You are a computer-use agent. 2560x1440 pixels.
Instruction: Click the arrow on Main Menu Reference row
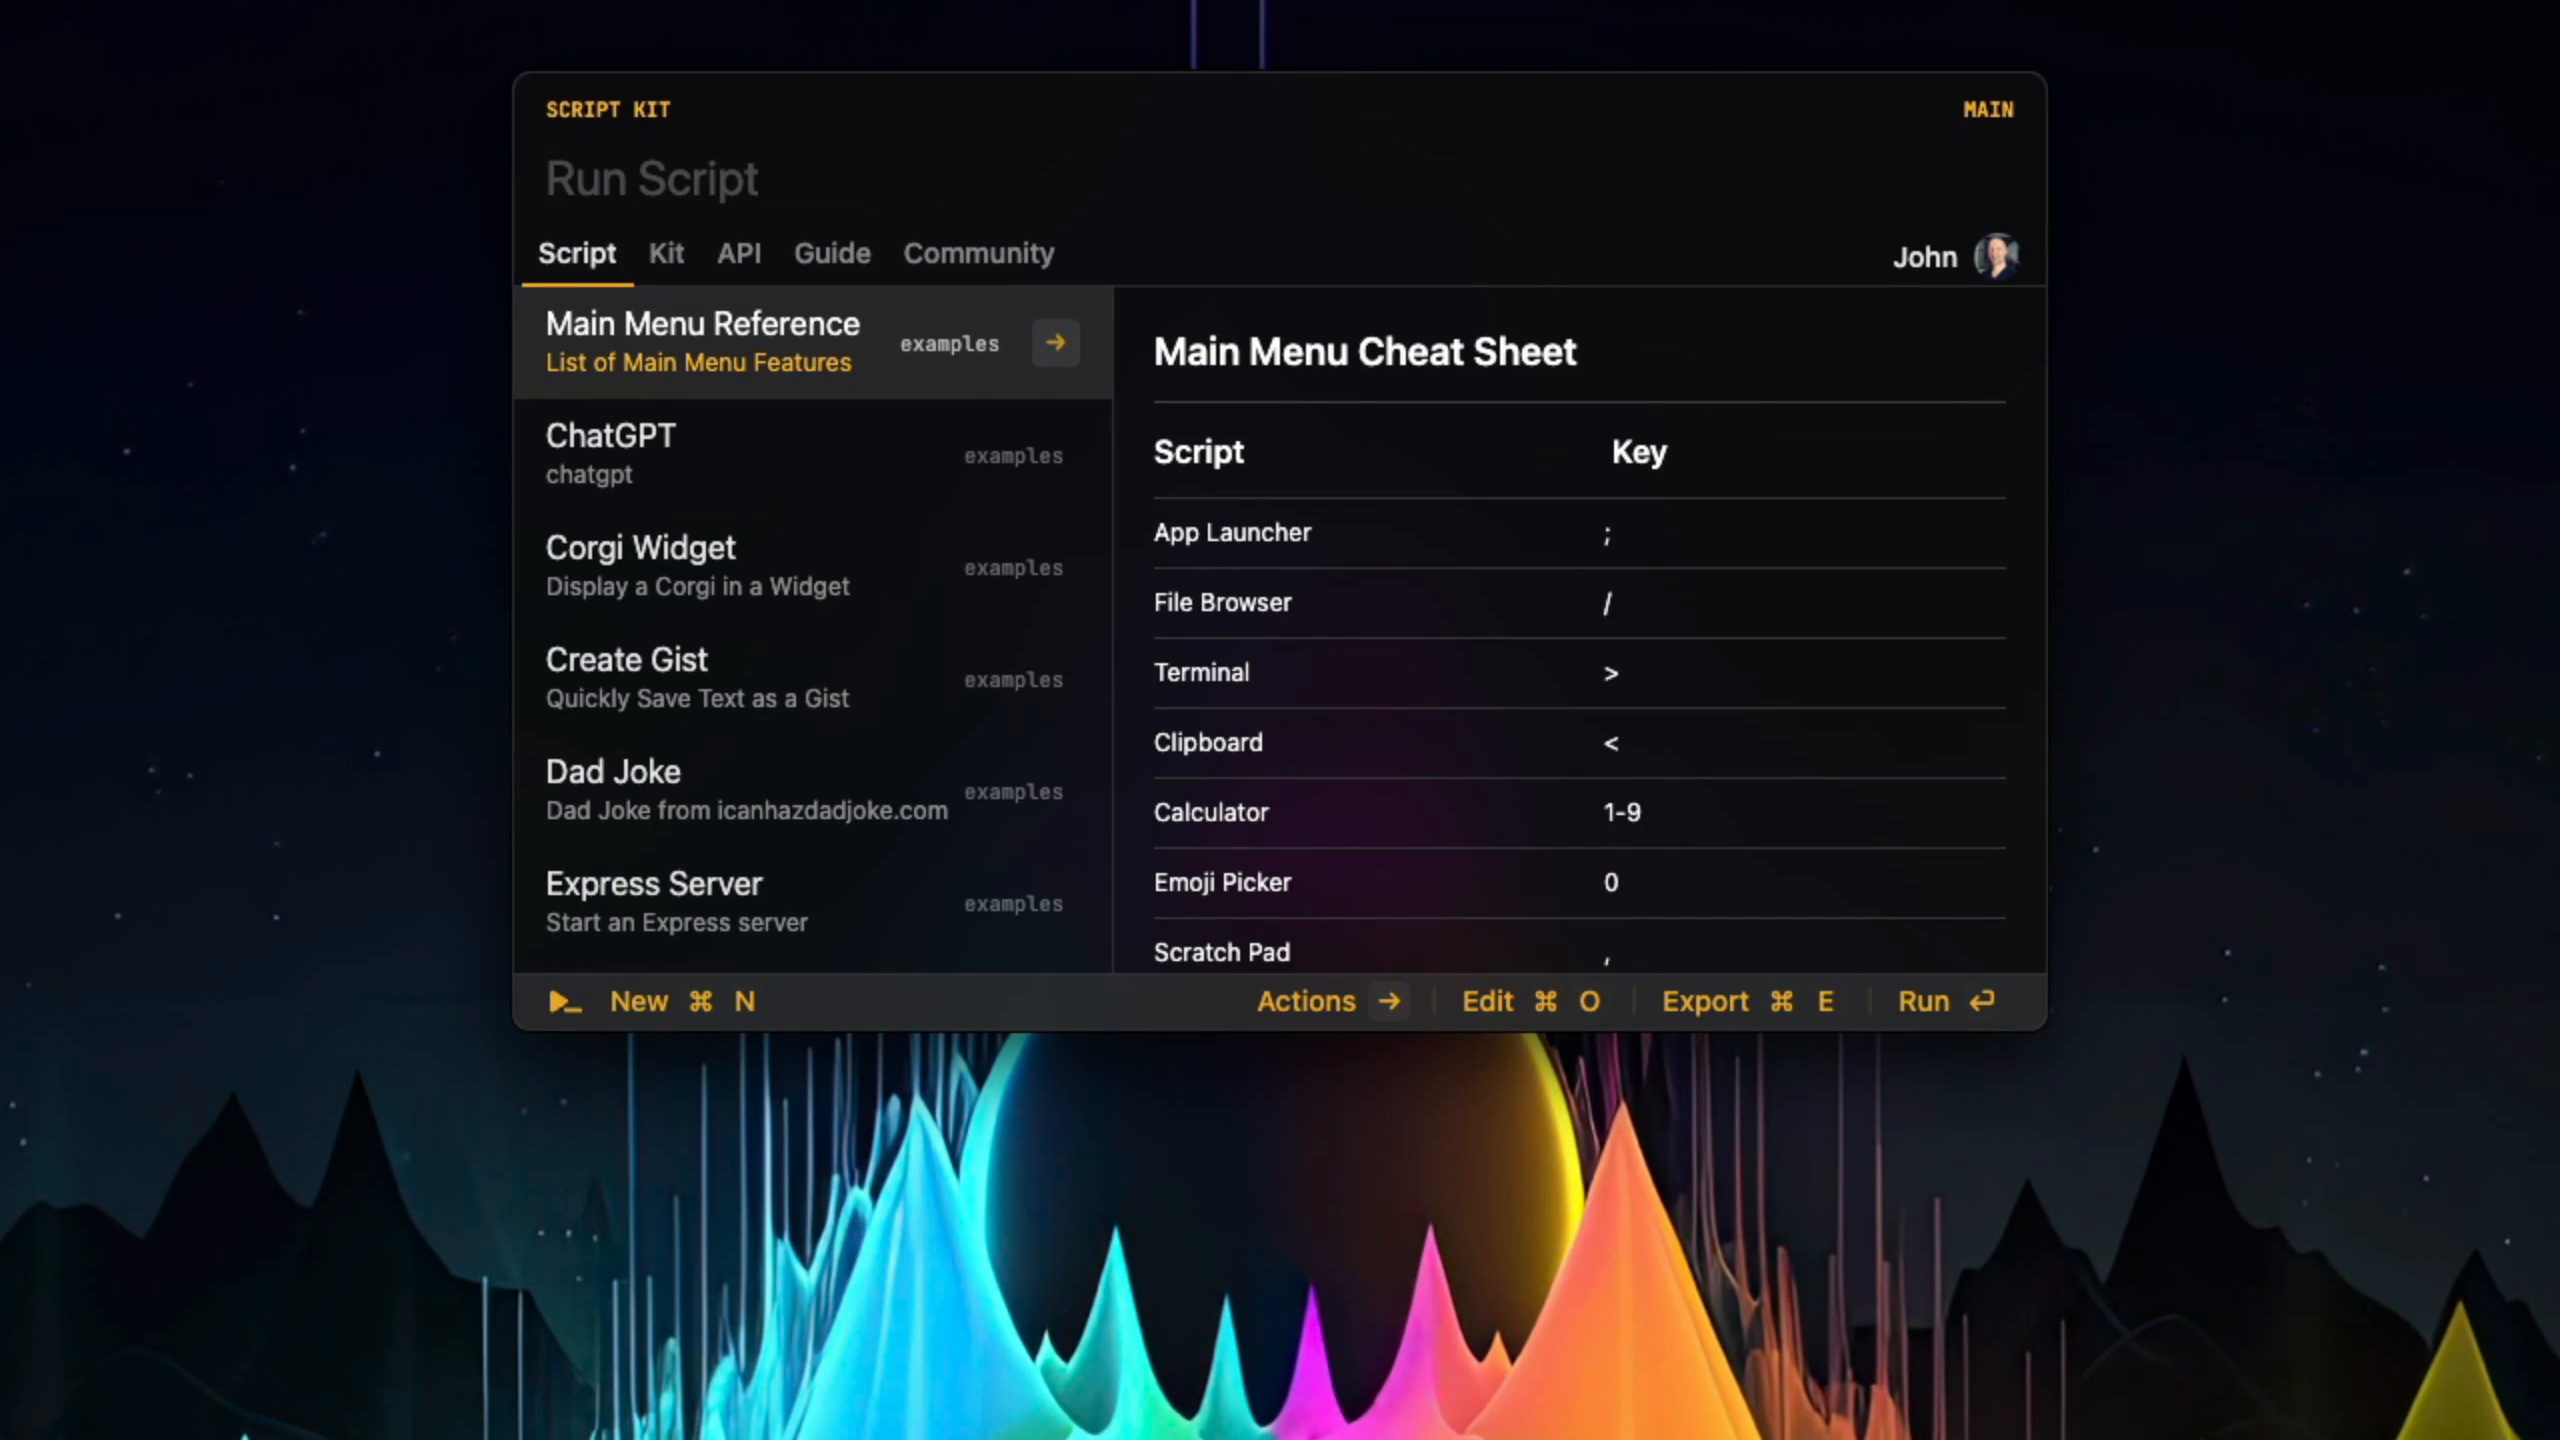click(x=1055, y=343)
